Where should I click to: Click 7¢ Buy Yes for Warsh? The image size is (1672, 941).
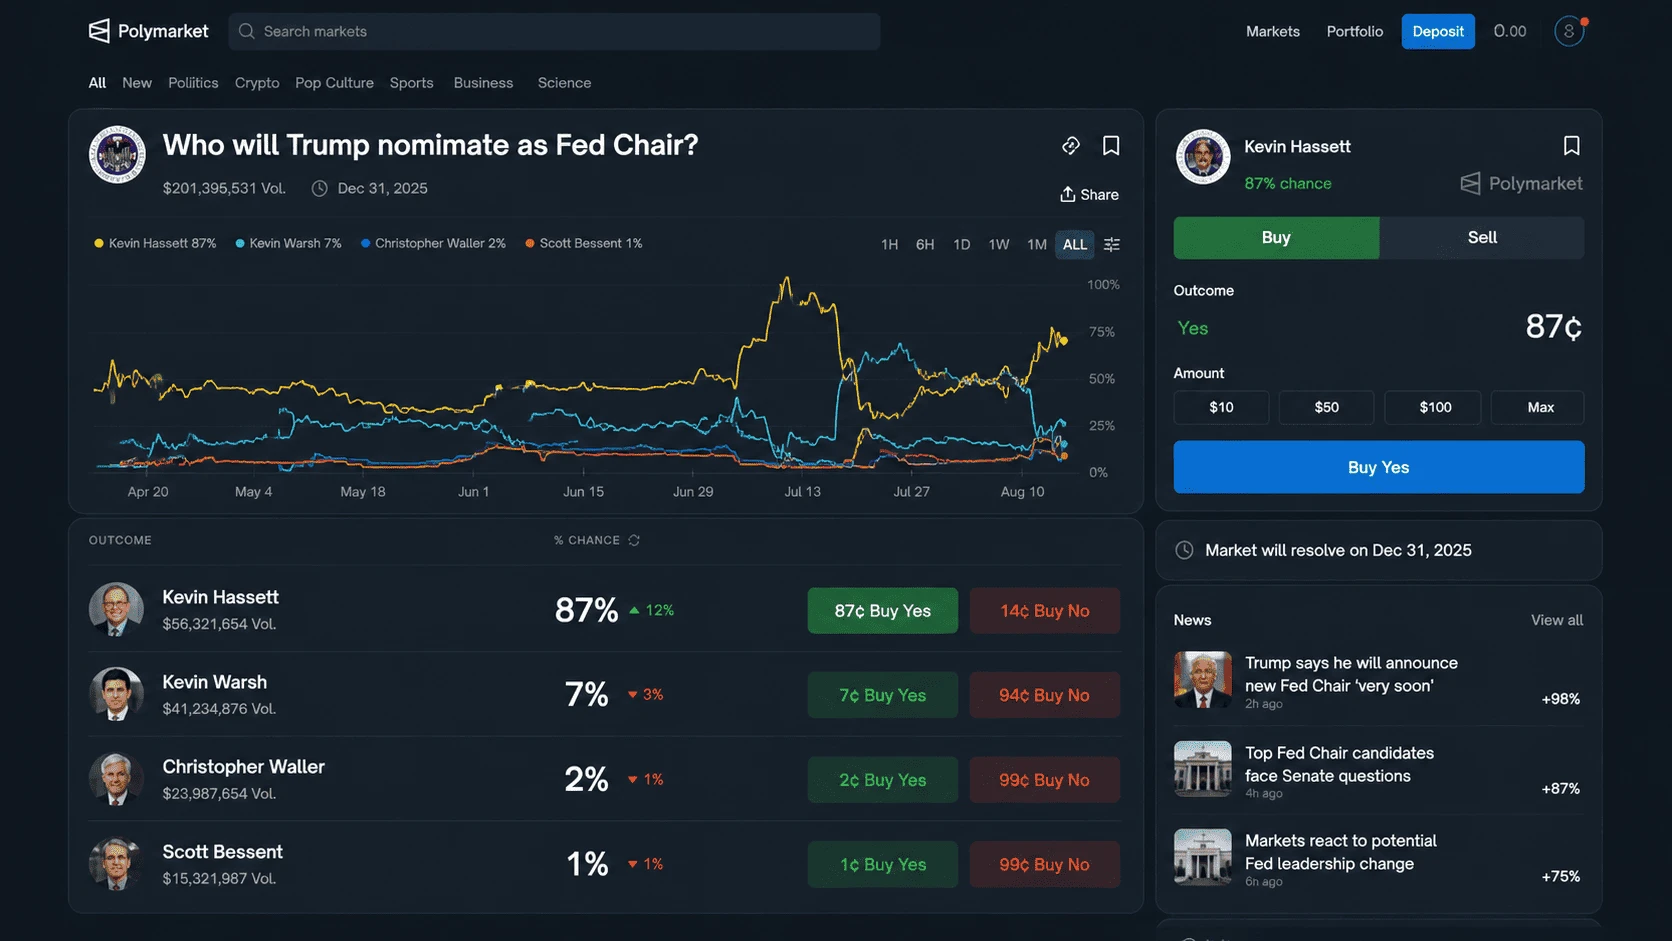(883, 695)
